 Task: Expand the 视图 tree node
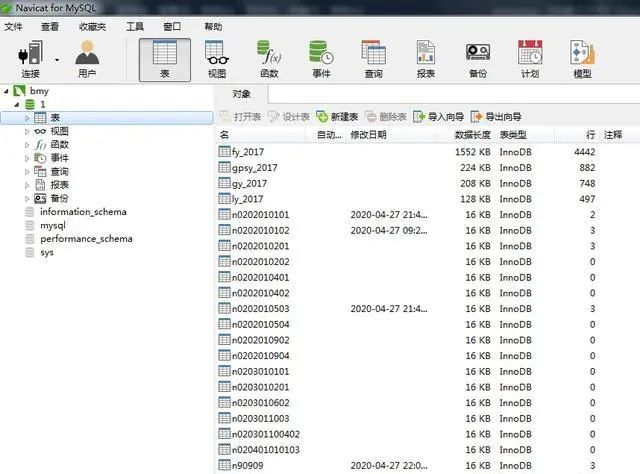coord(27,132)
